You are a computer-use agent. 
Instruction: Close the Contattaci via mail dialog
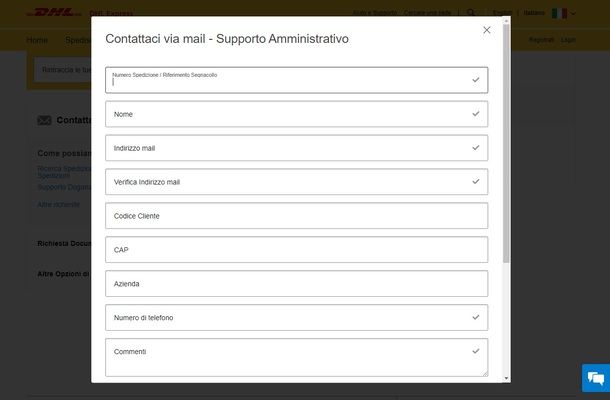pos(486,30)
